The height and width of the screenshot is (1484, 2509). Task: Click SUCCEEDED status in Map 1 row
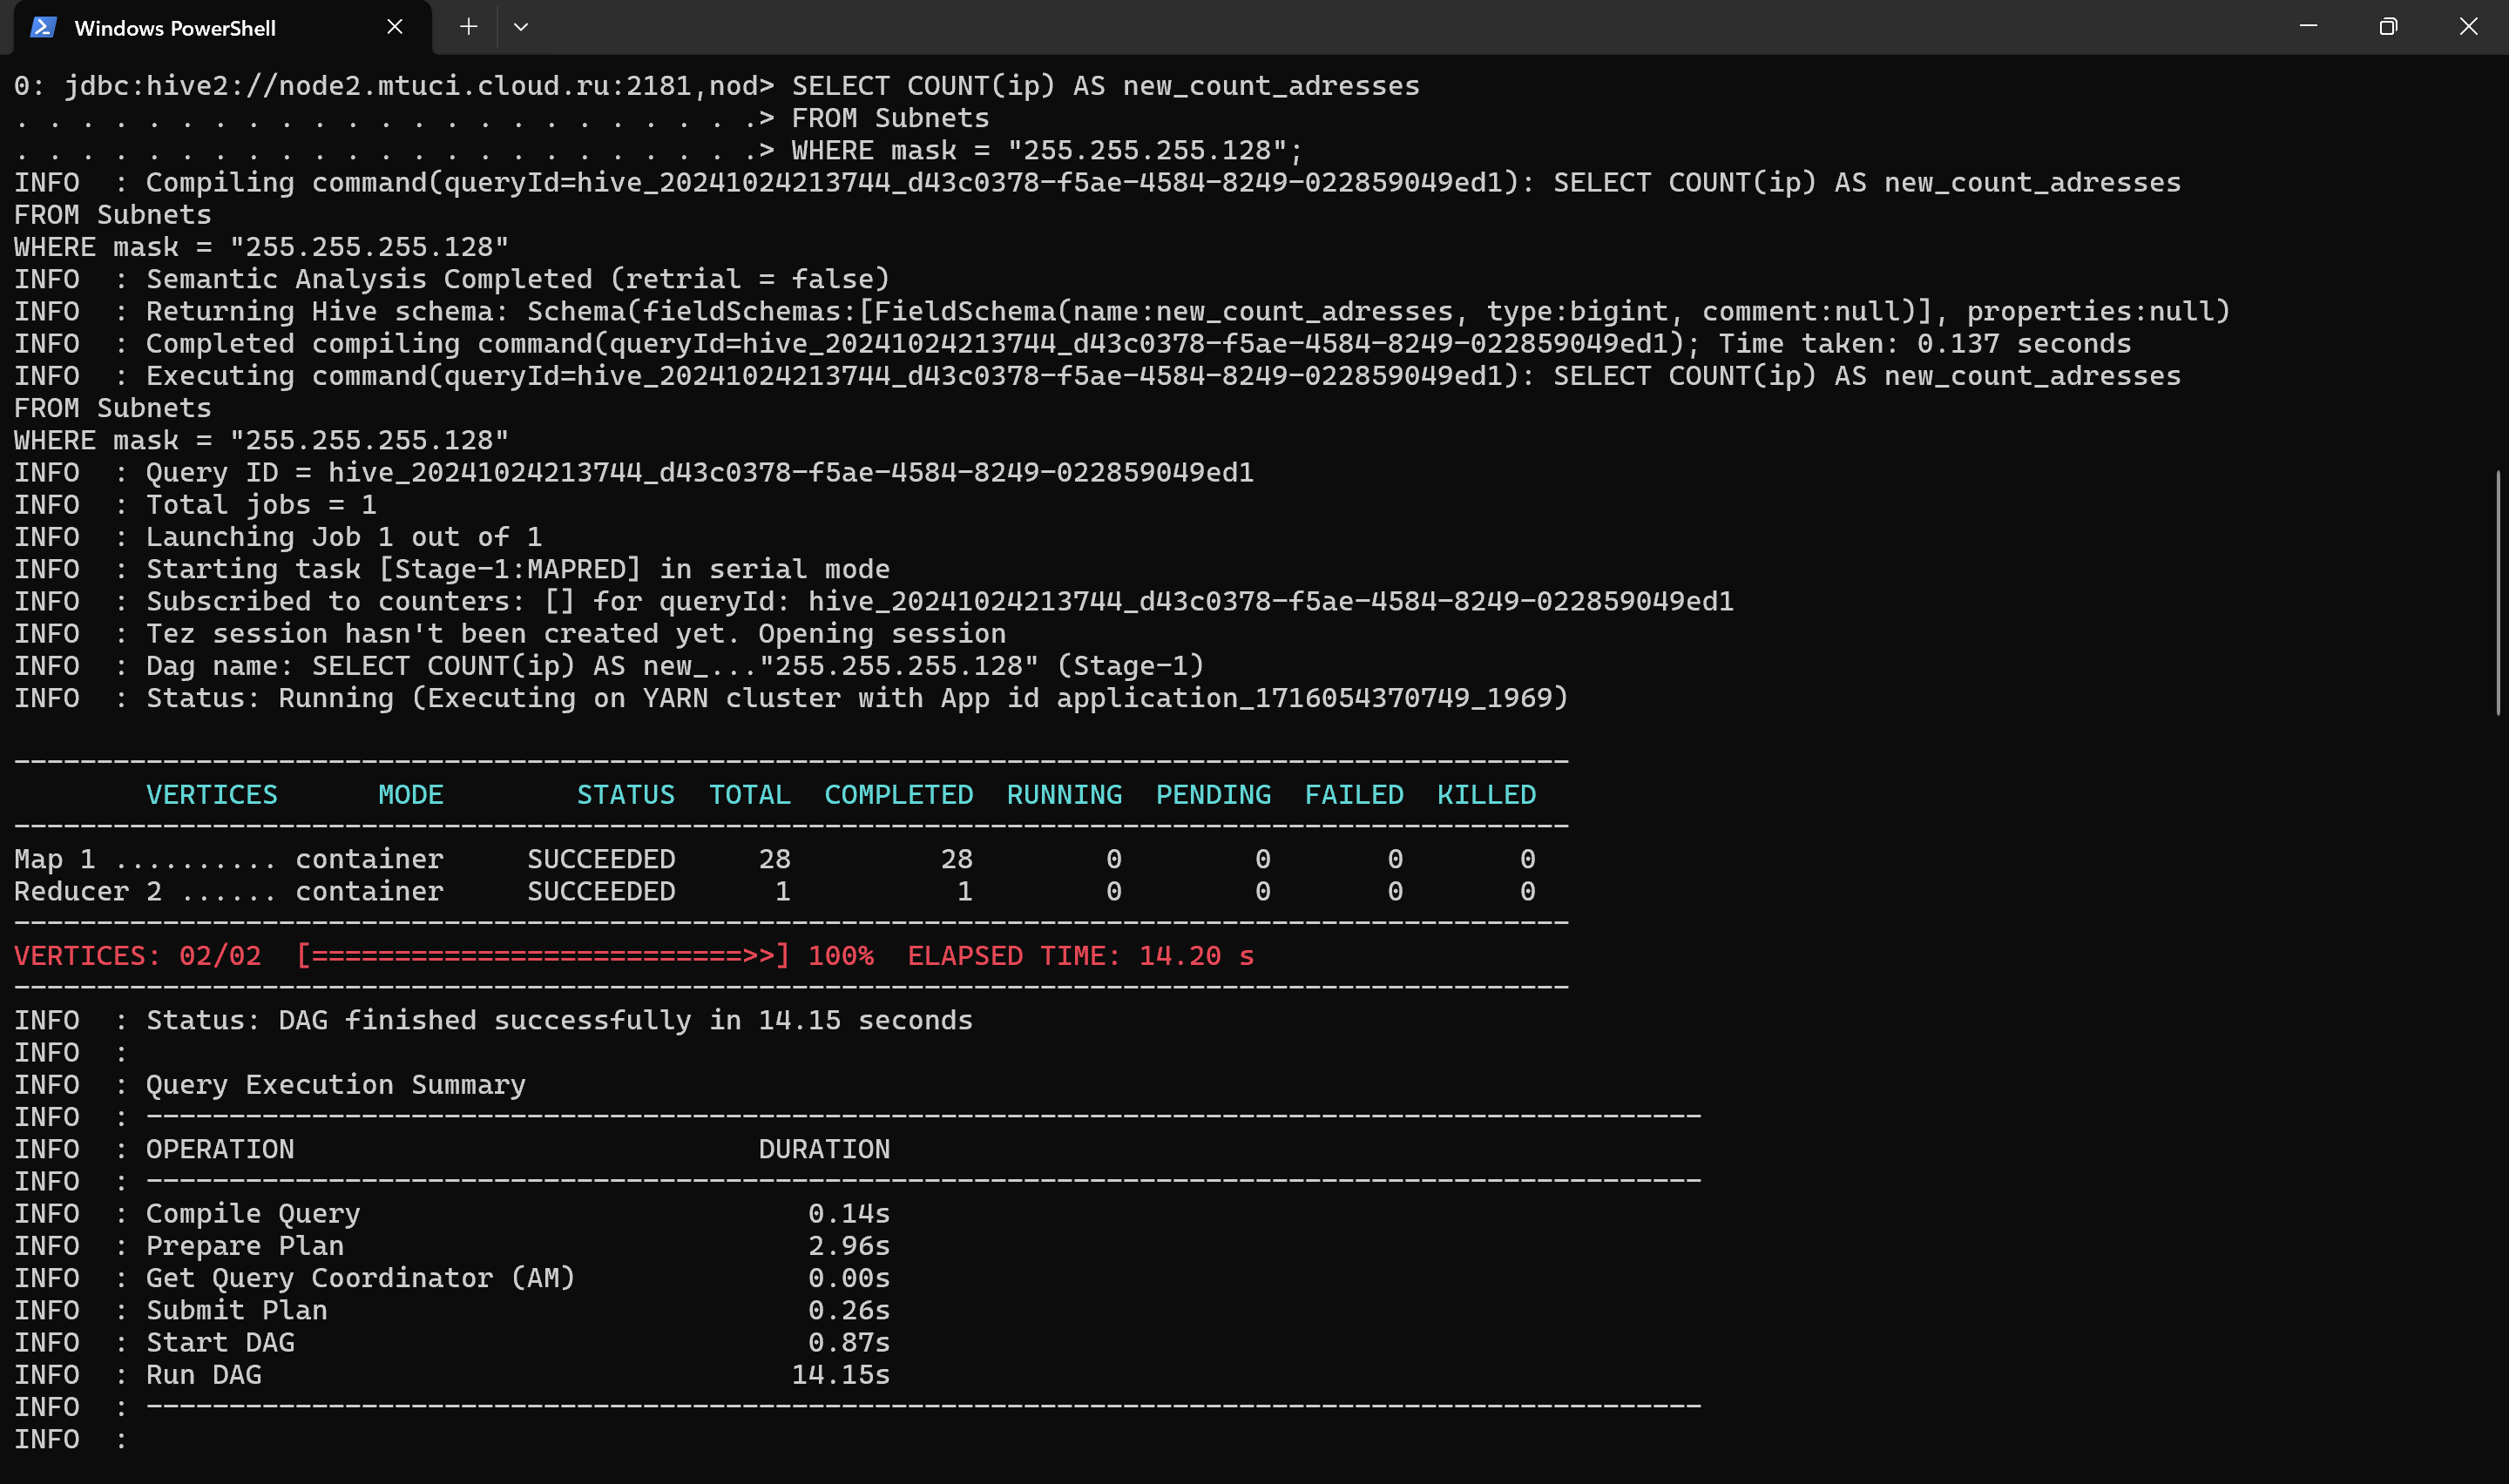[x=601, y=859]
